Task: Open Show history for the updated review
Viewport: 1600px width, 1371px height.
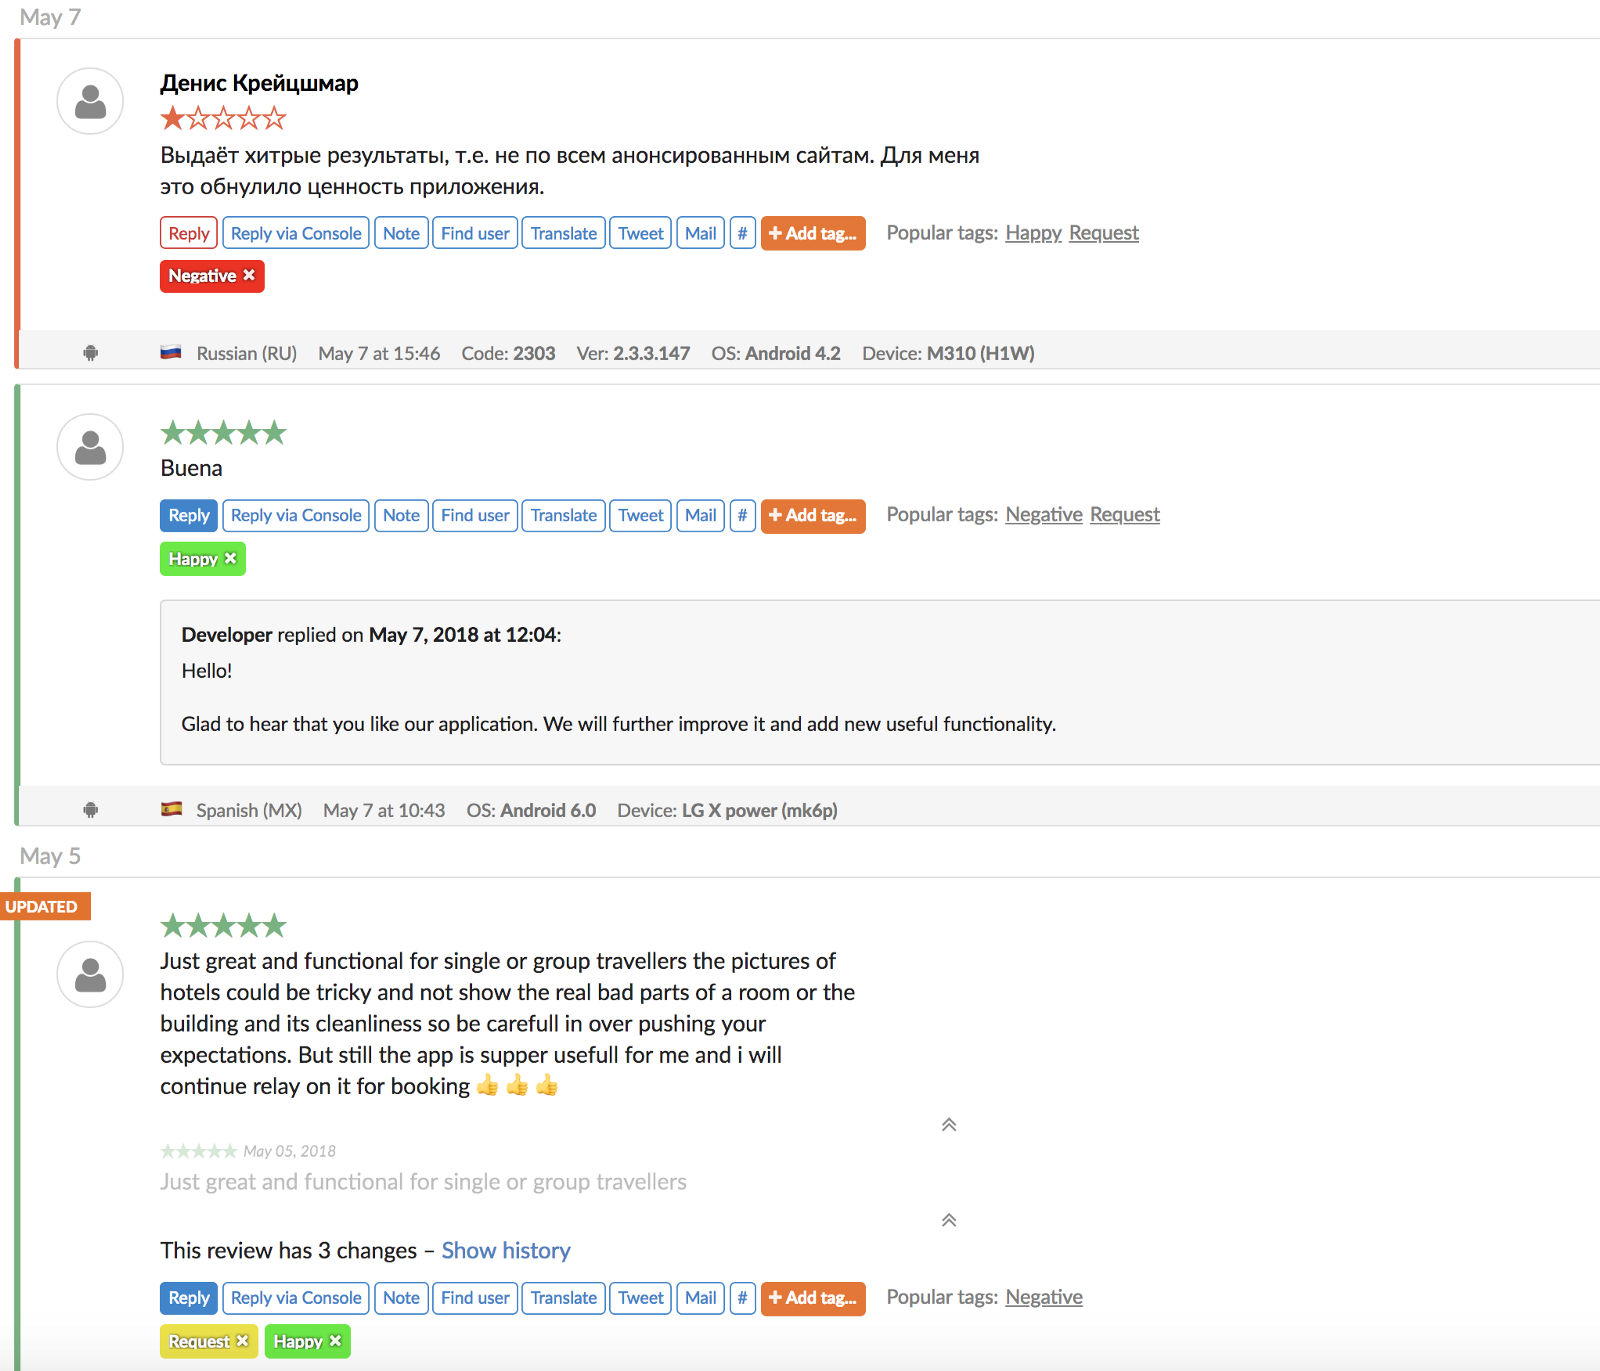Action: (506, 1251)
